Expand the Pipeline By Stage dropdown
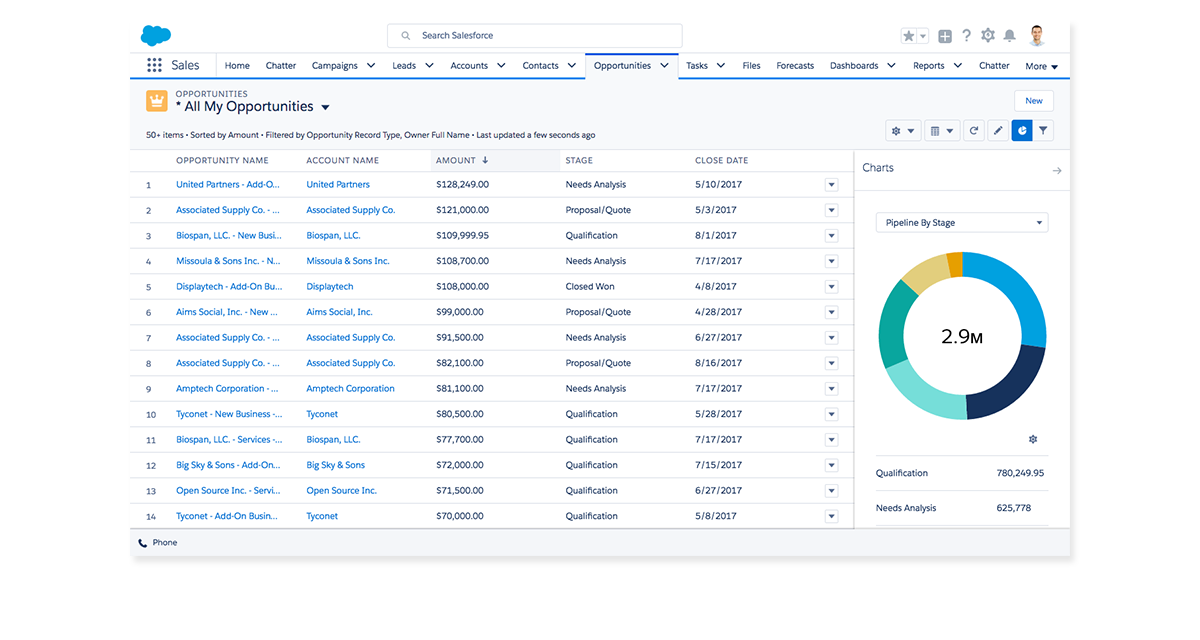 (962, 223)
